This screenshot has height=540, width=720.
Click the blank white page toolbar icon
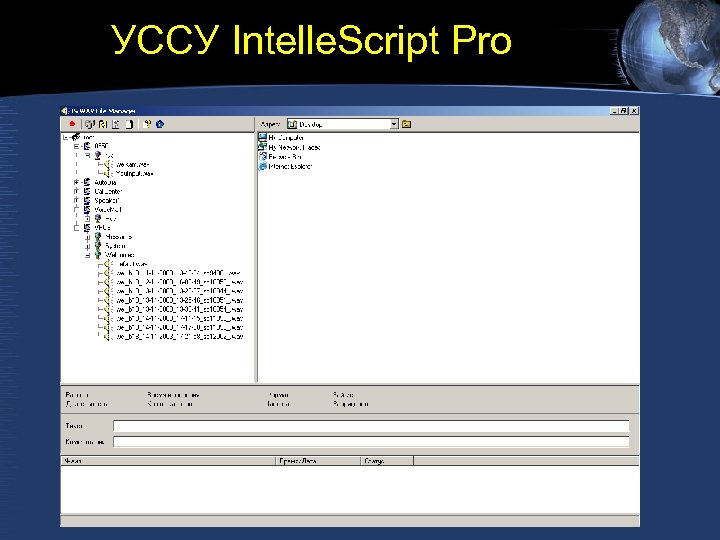[x=129, y=124]
